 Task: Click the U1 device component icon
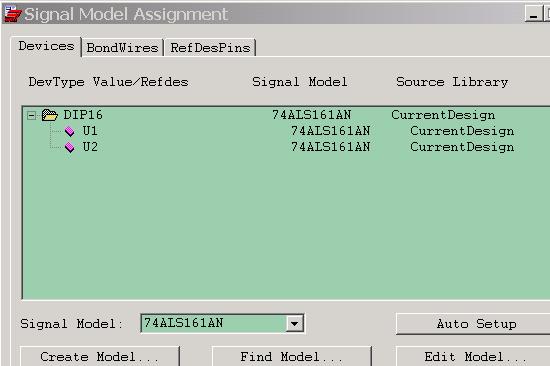[x=70, y=132]
